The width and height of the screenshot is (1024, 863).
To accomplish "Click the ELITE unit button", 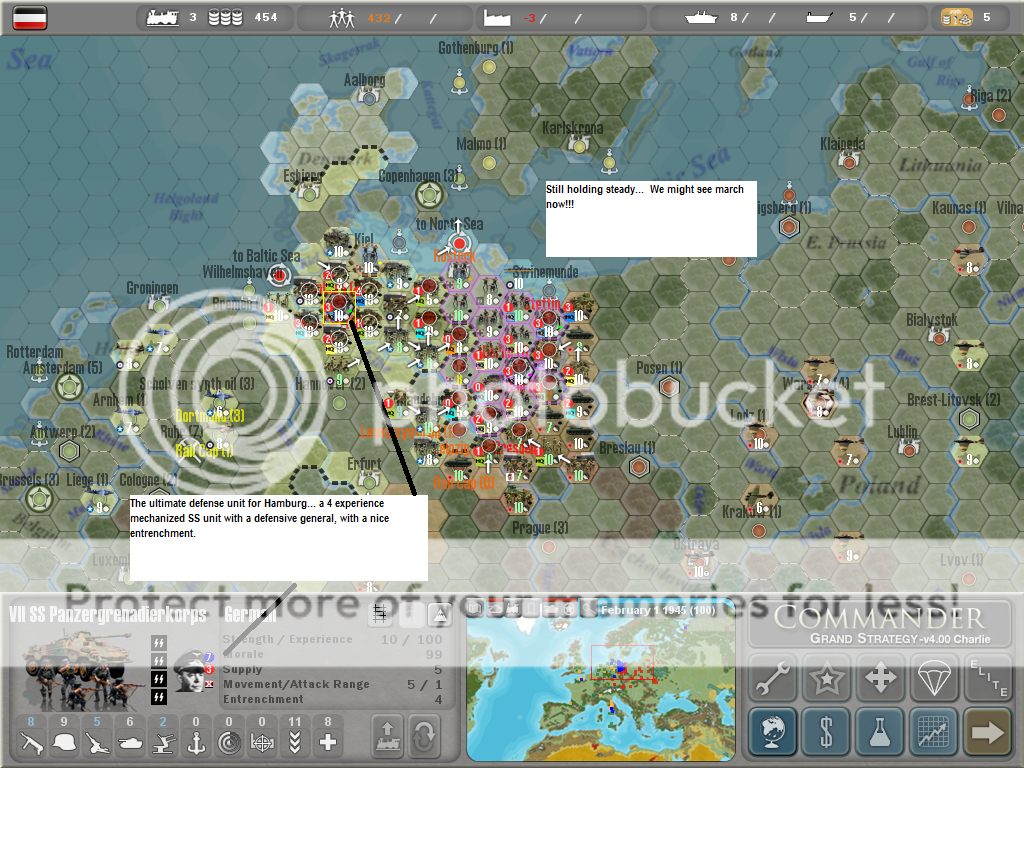I will (988, 677).
